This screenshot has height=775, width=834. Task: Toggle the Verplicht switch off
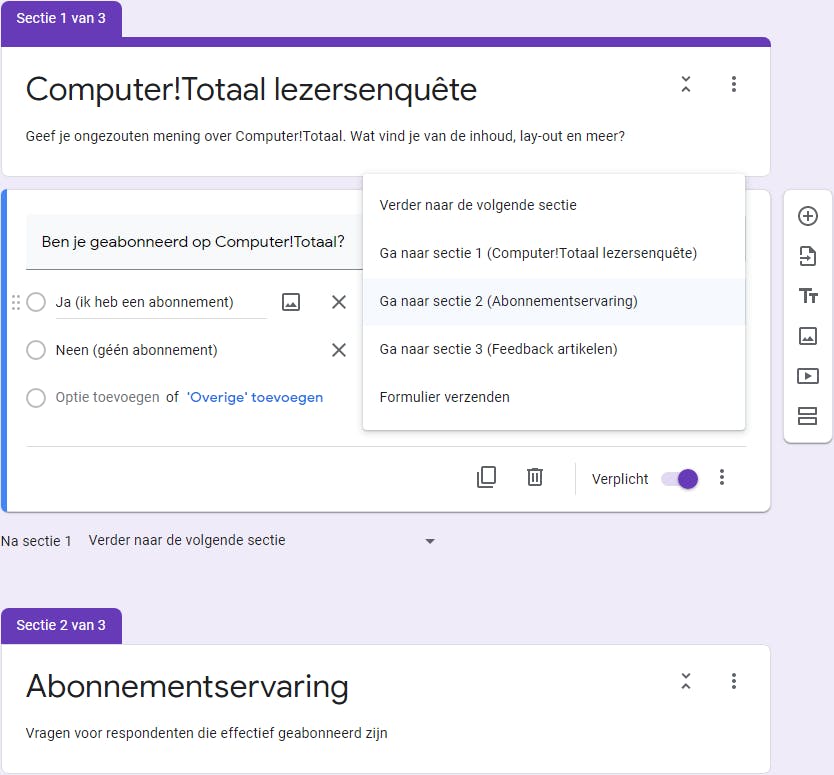tap(679, 479)
